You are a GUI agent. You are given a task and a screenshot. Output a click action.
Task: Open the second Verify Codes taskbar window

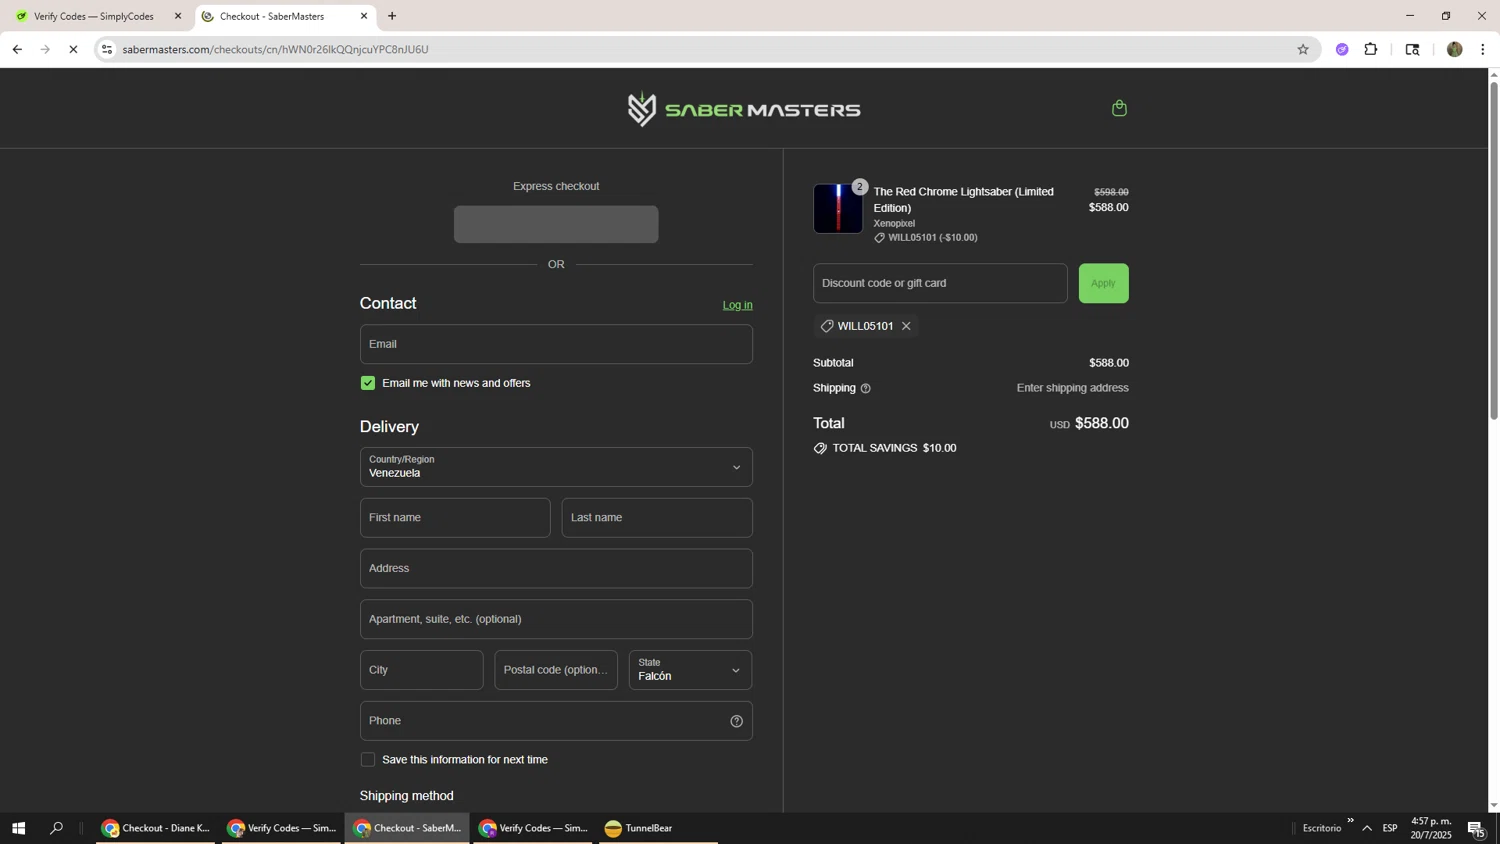pos(534,828)
